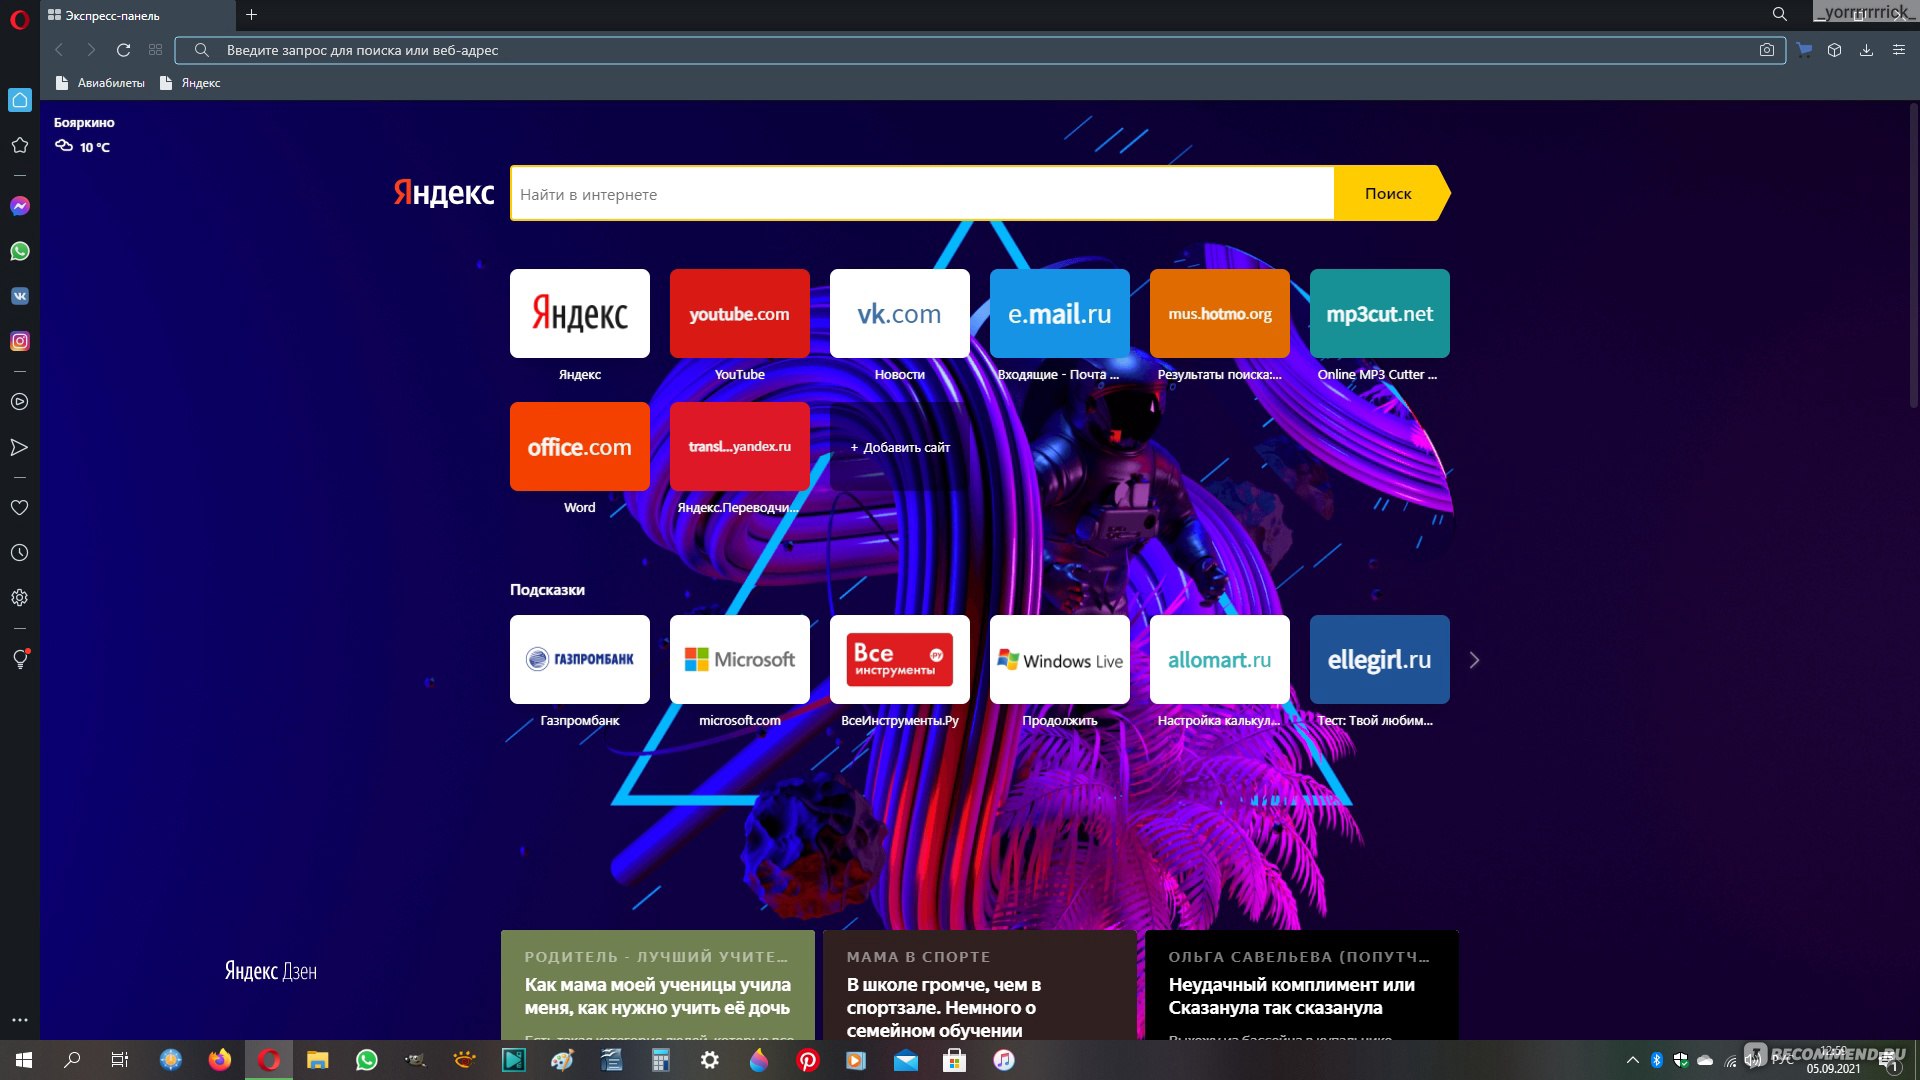Open ellegirl.ru suggestions icon
This screenshot has width=1920, height=1080.
pyautogui.click(x=1378, y=659)
